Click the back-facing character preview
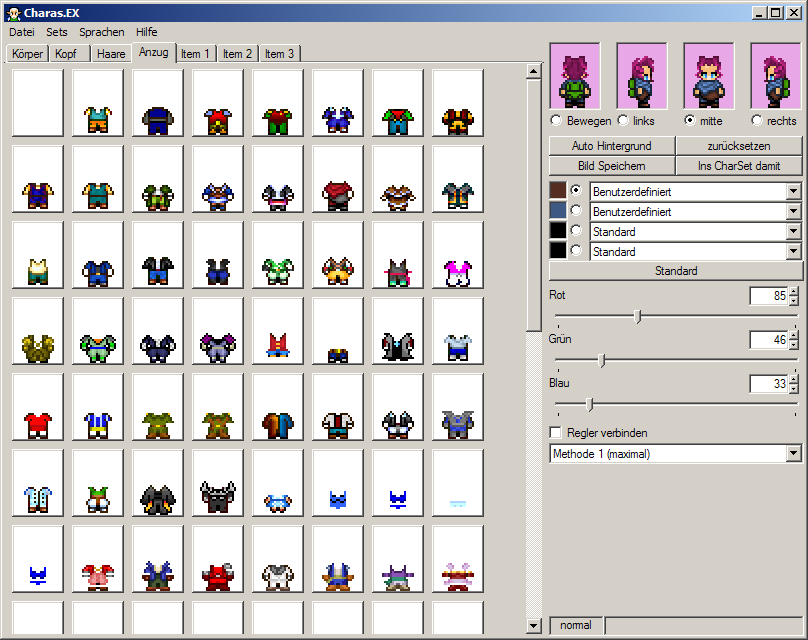 pyautogui.click(x=575, y=76)
